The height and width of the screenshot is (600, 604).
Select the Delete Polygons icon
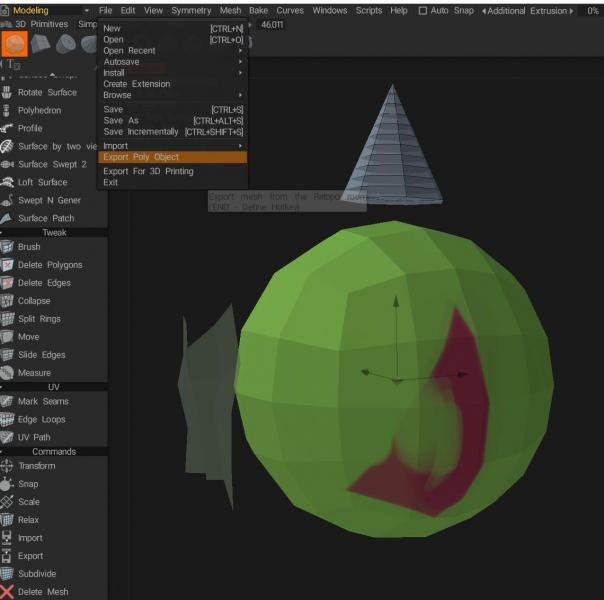pos(7,265)
